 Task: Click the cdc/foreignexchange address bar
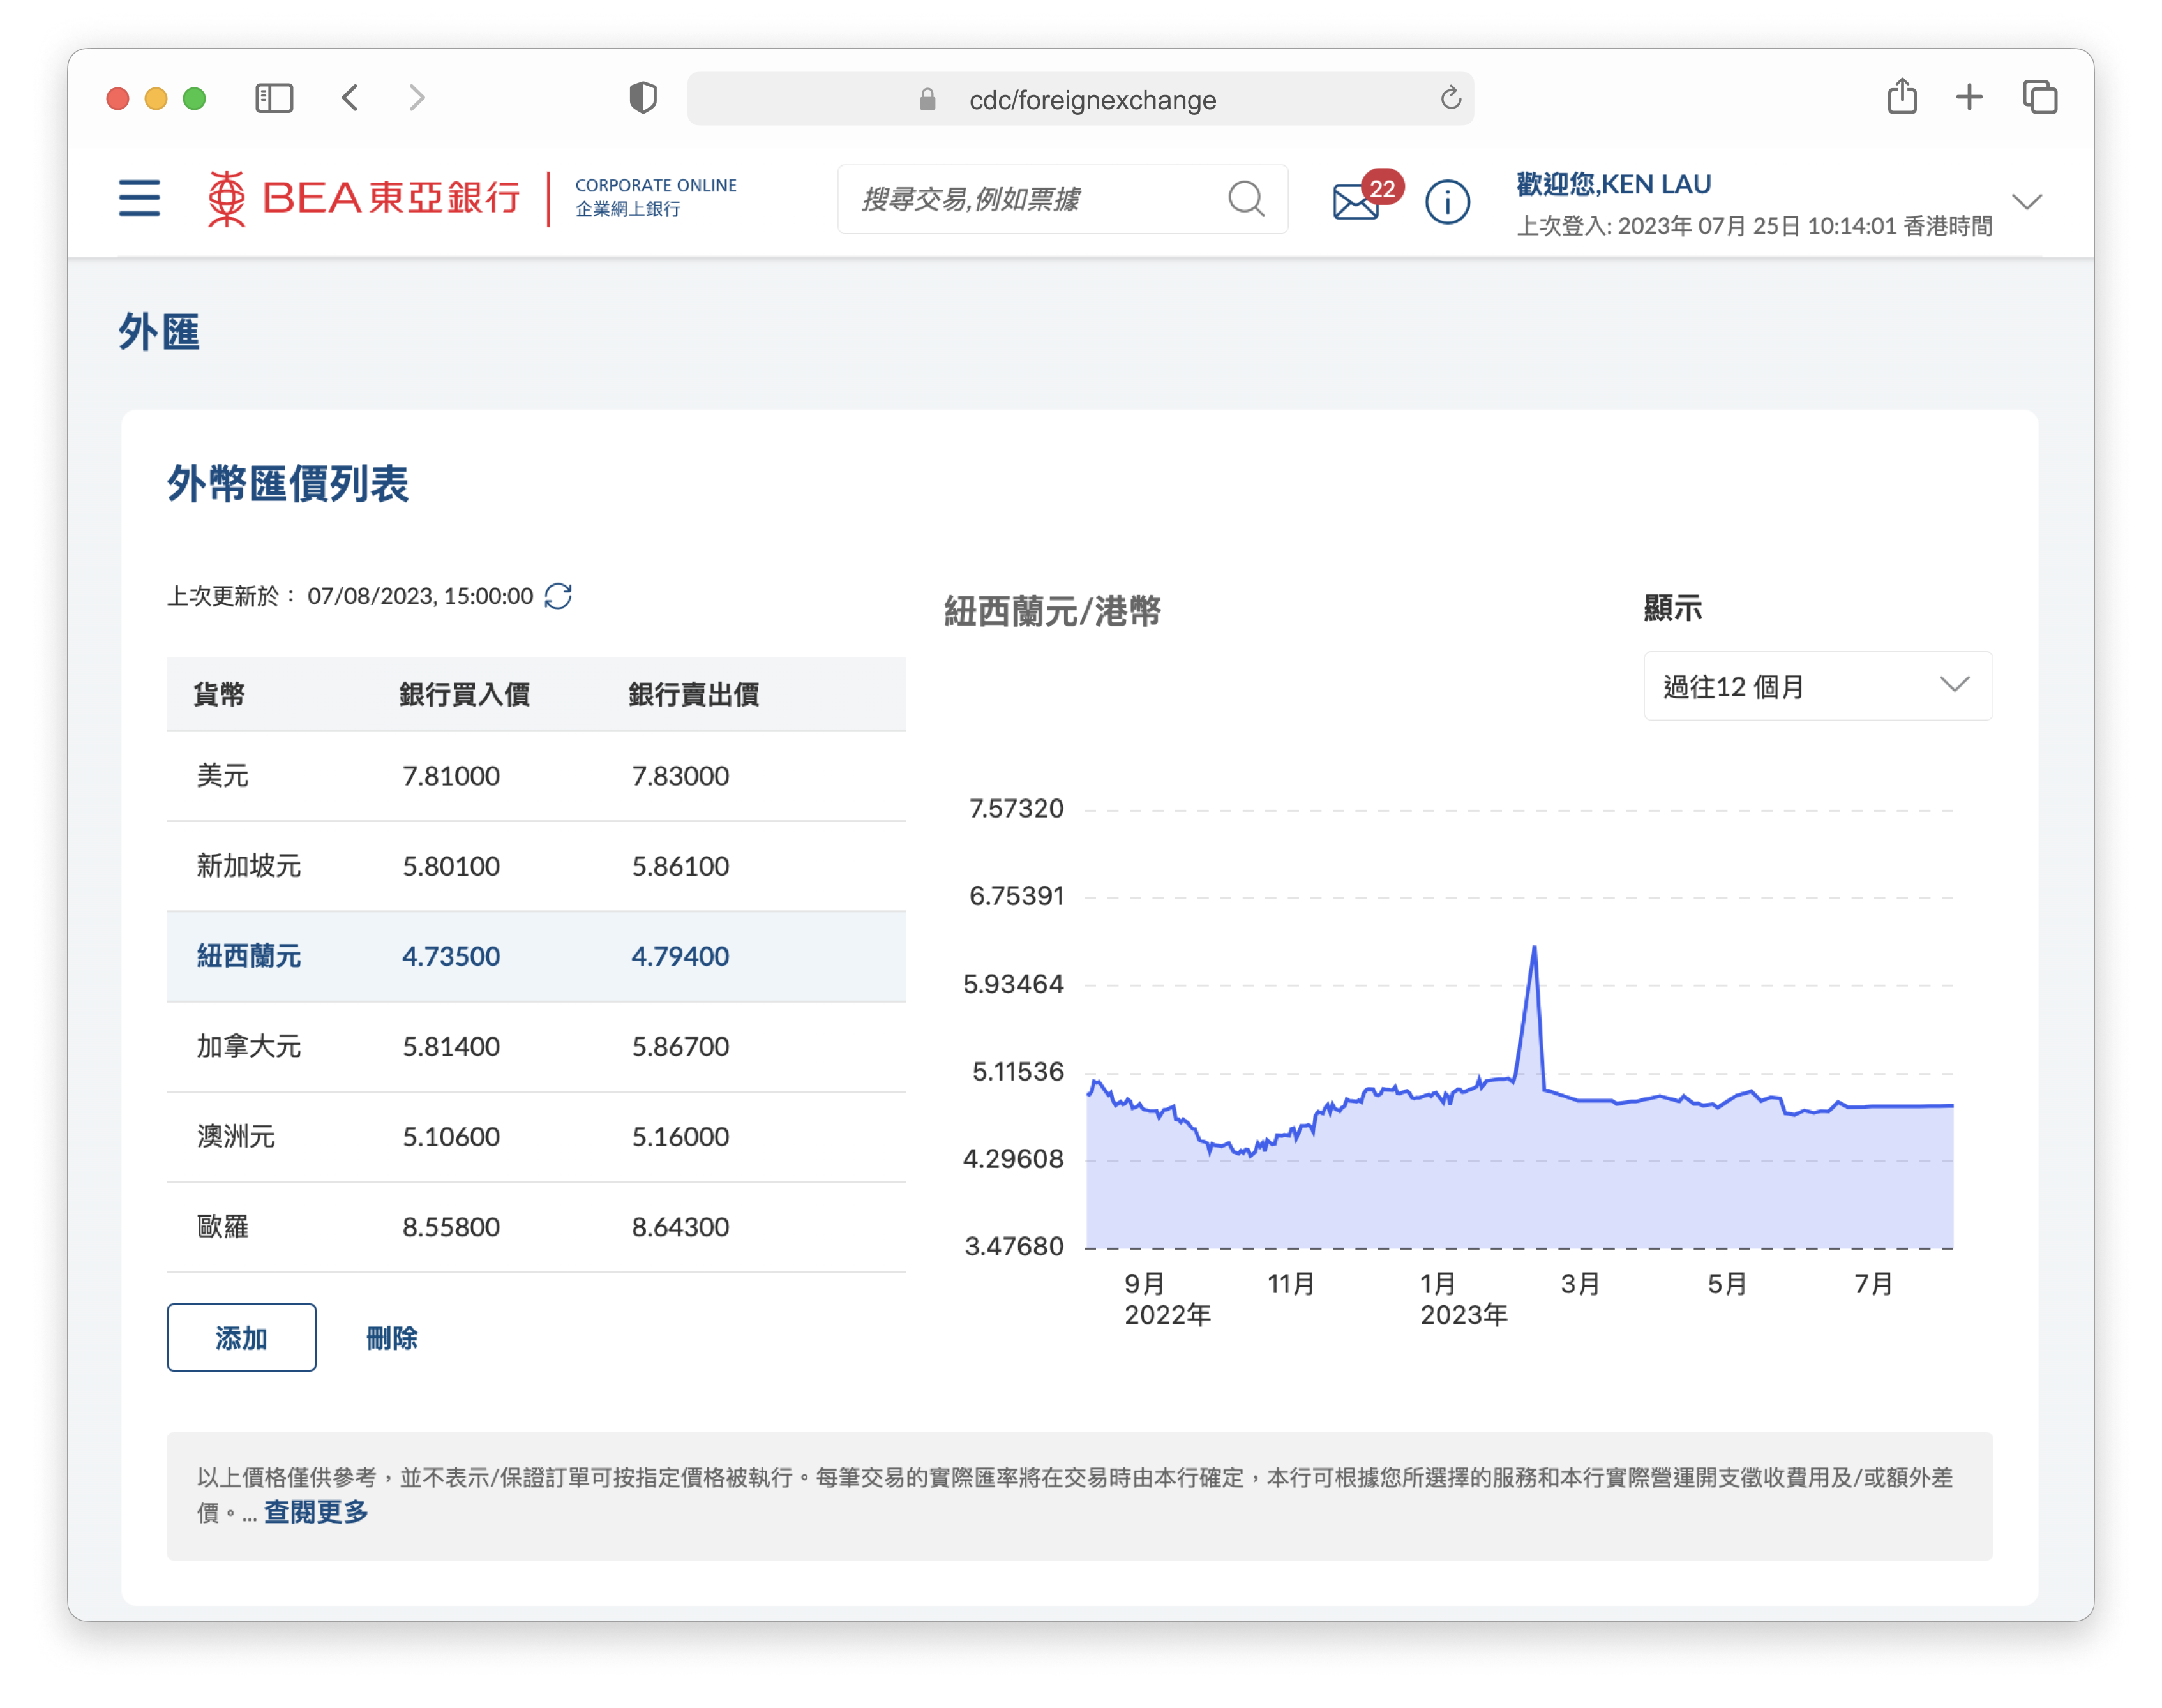(x=1080, y=99)
